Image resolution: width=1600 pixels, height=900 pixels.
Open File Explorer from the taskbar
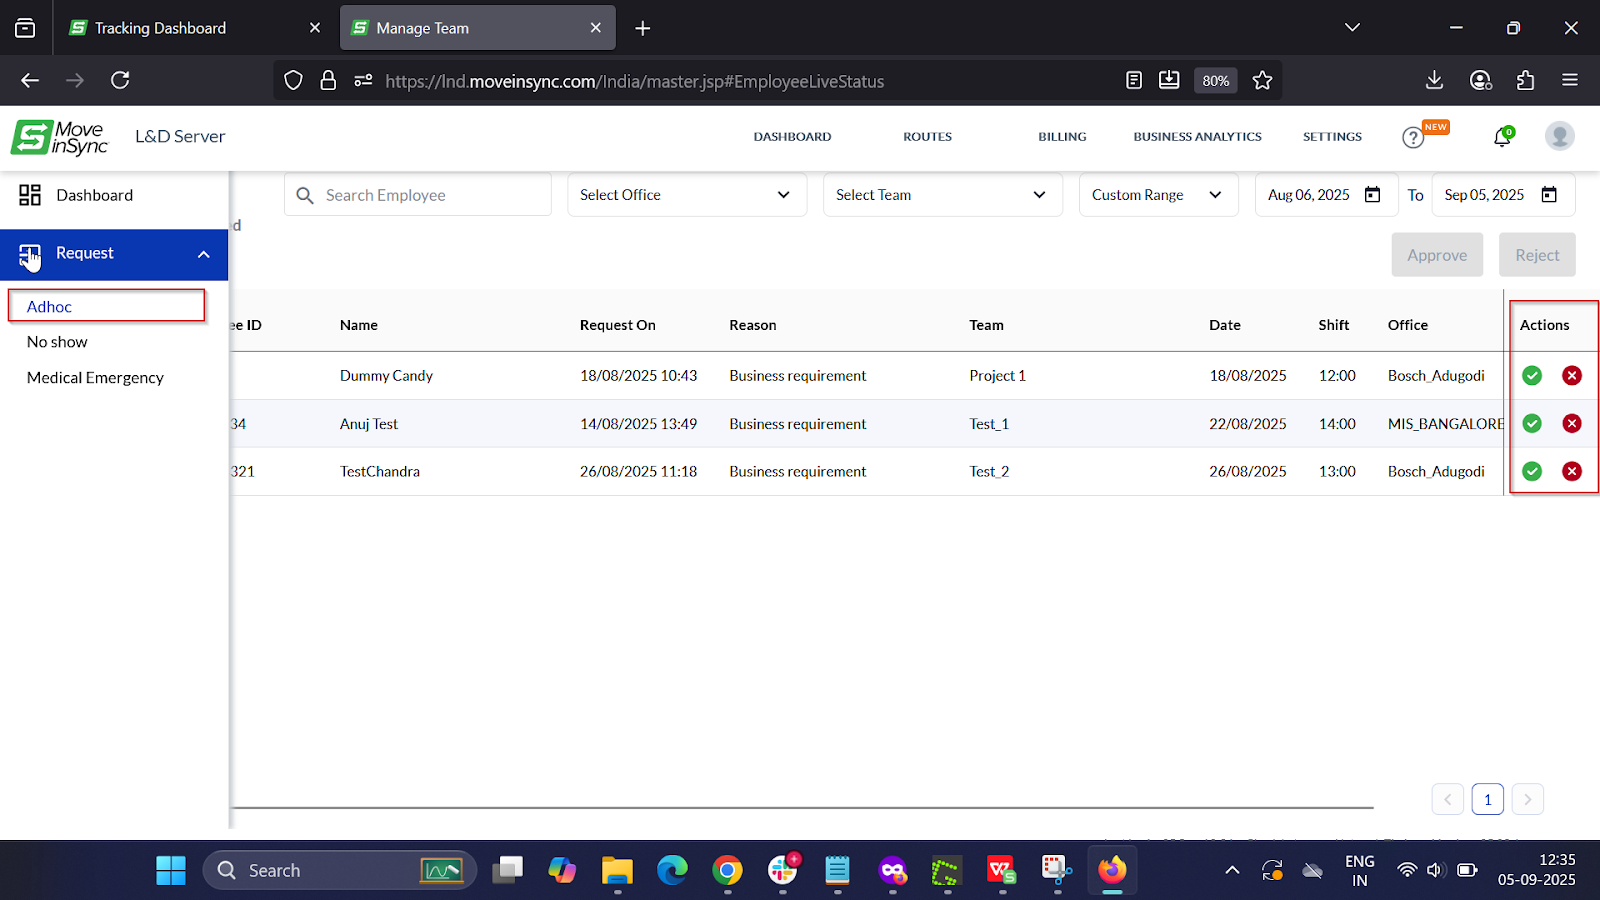pos(617,871)
